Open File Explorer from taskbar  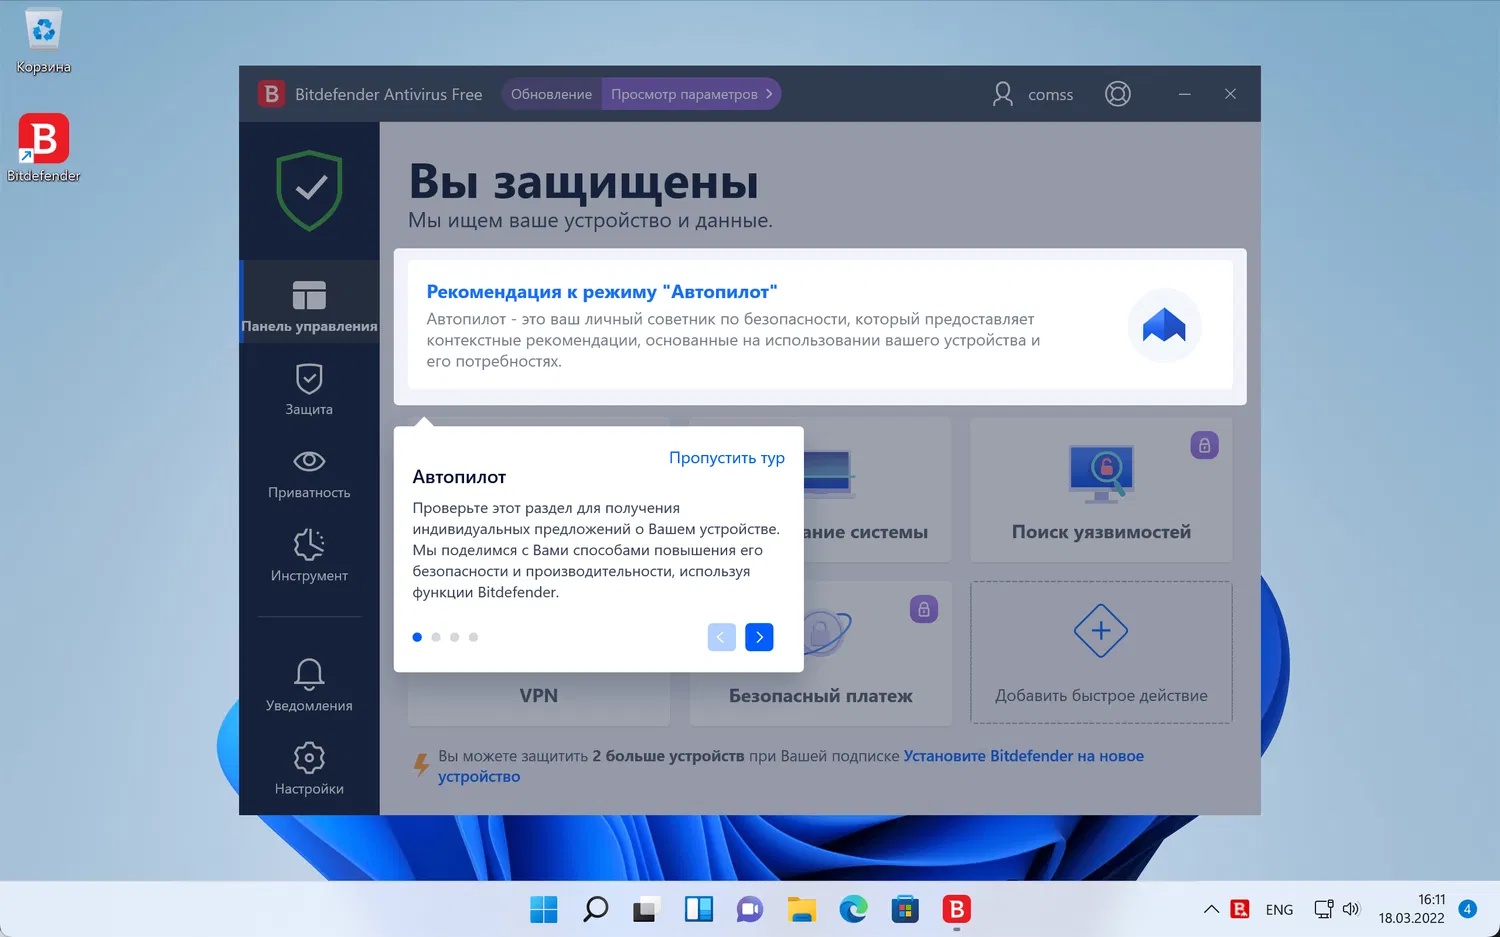click(x=801, y=909)
